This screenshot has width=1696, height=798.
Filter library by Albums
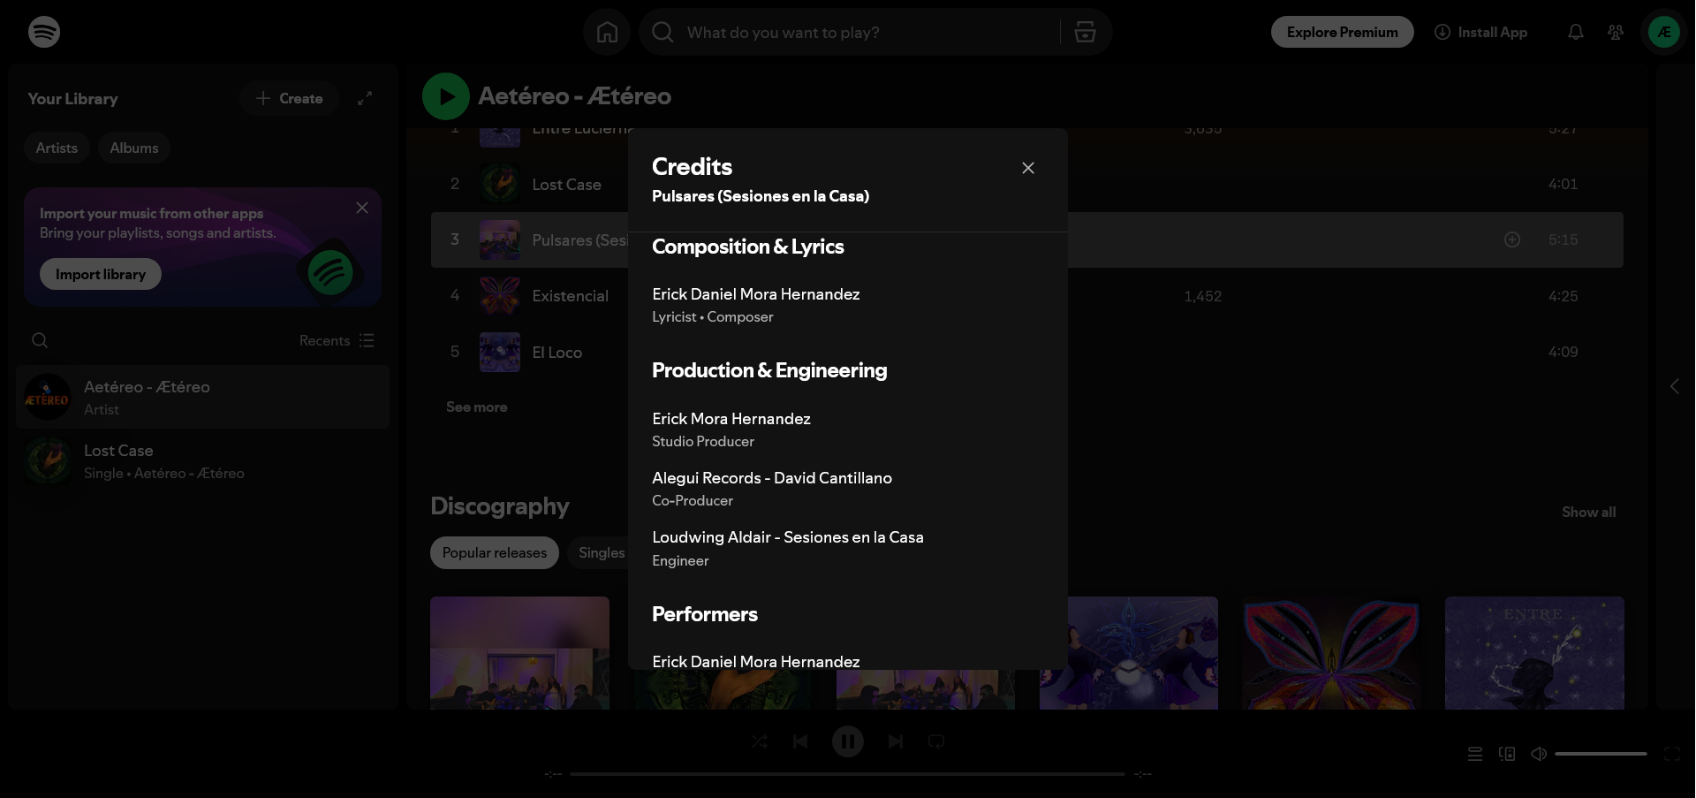click(134, 148)
